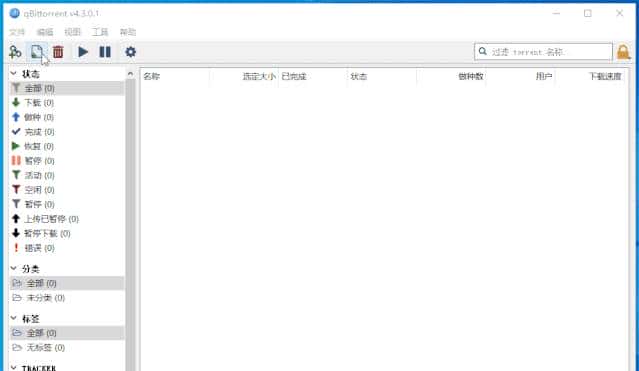Open the 视图 menu
The width and height of the screenshot is (639, 371).
73,32
